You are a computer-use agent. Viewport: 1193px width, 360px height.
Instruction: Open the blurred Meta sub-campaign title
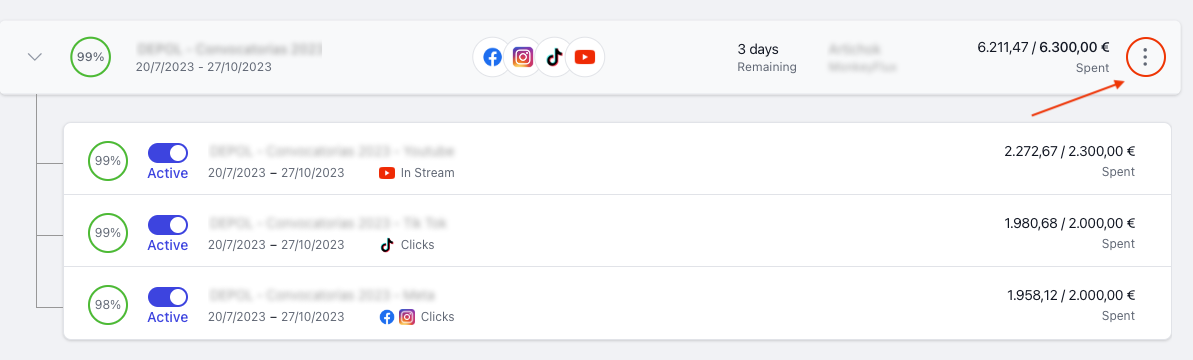coord(322,295)
